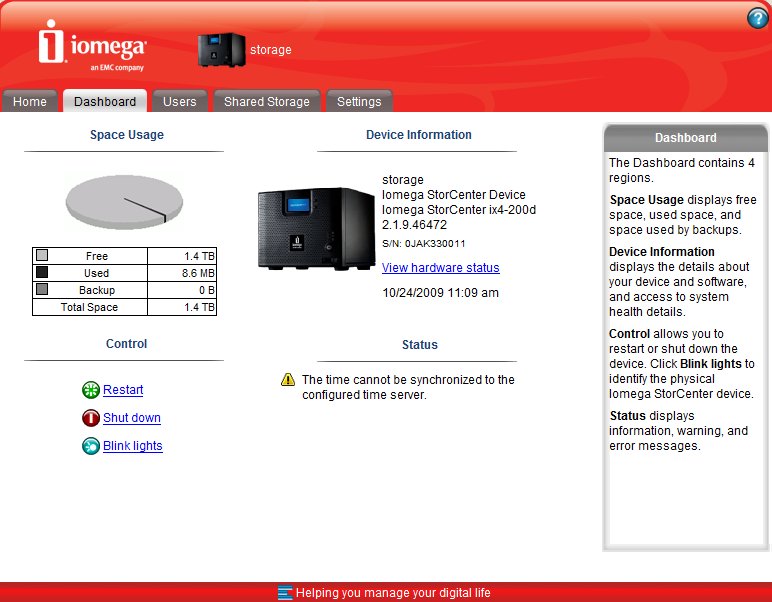Click the yellow warning status icon

click(288, 380)
